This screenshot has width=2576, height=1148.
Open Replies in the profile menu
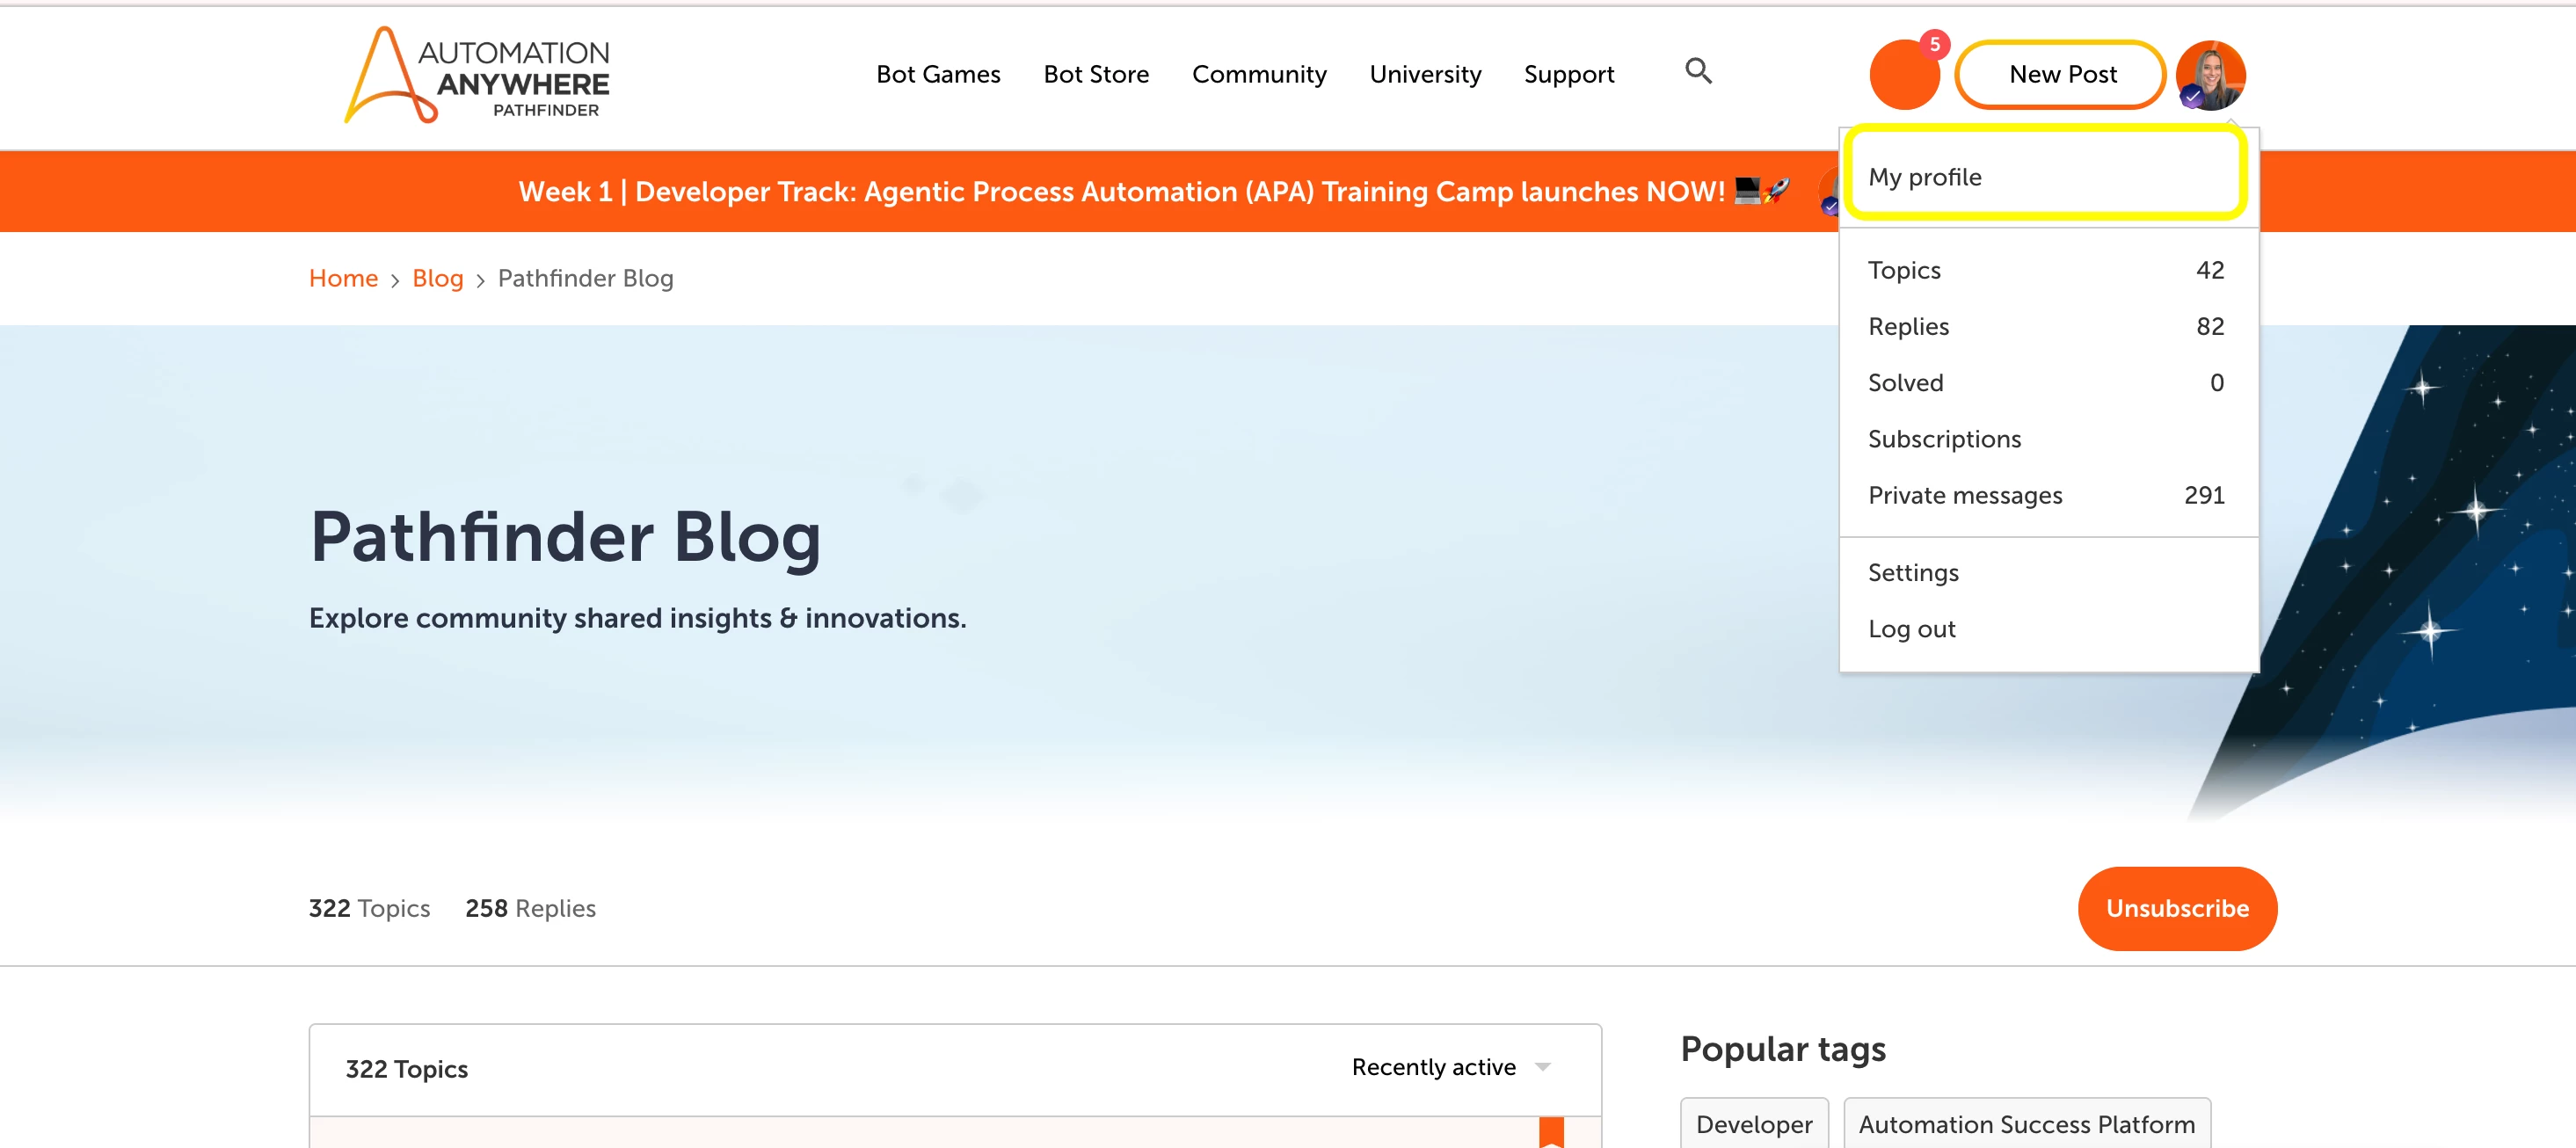tap(1908, 326)
